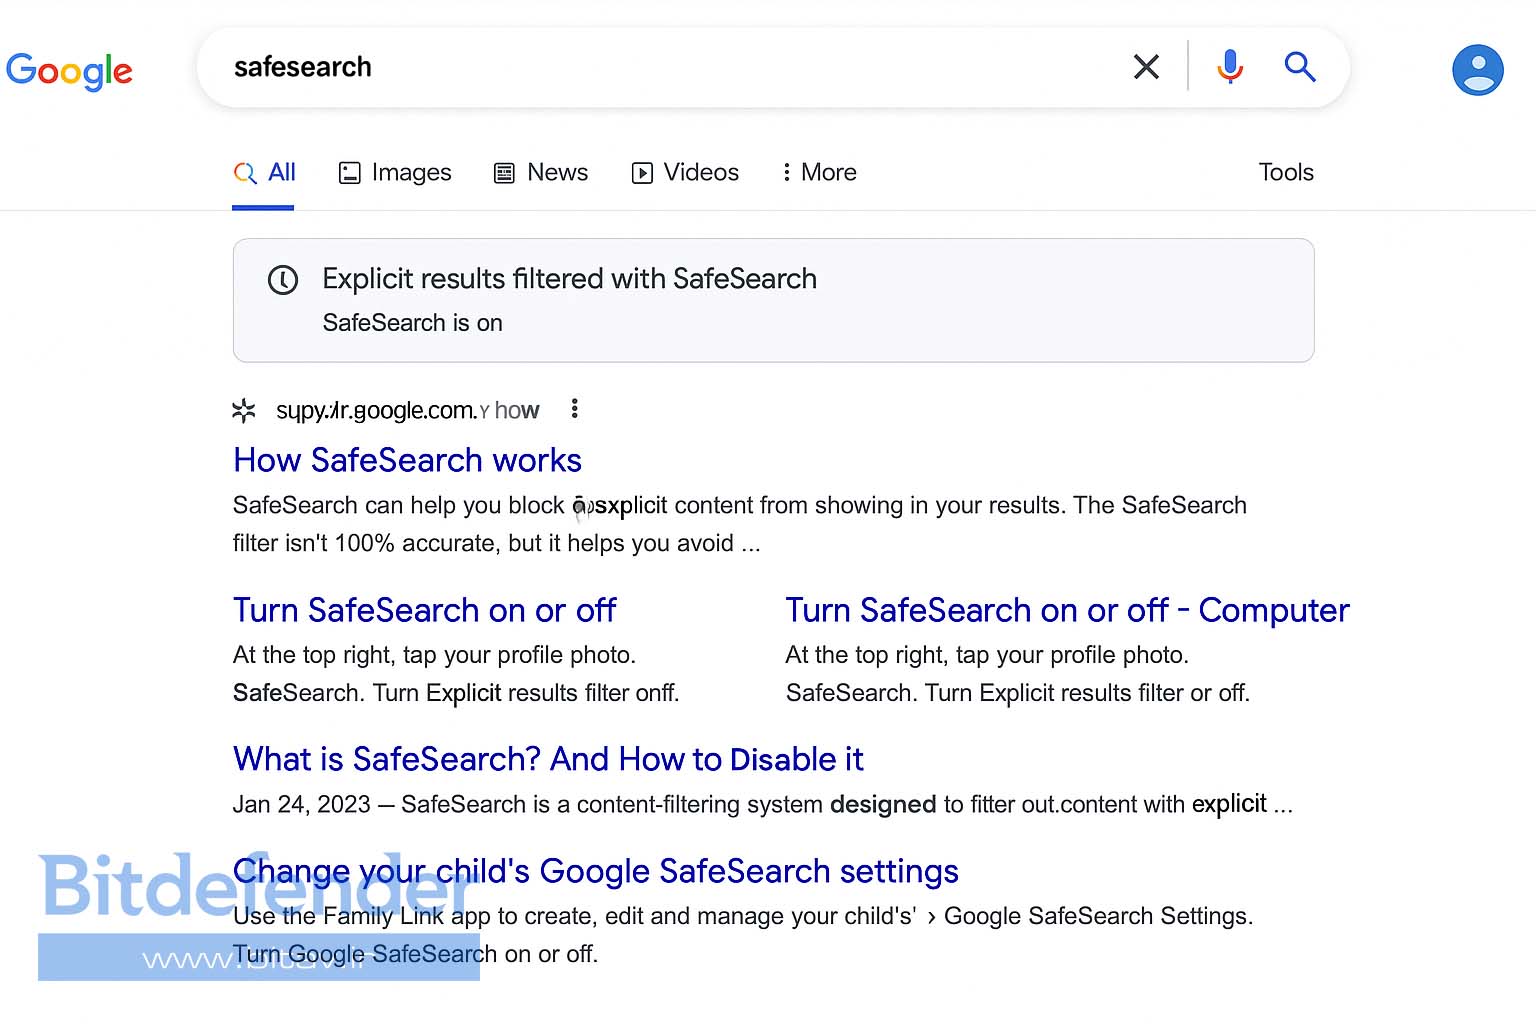Image resolution: width=1536 pixels, height=1024 pixels.
Task: Expand the More search options menu
Action: 819,172
